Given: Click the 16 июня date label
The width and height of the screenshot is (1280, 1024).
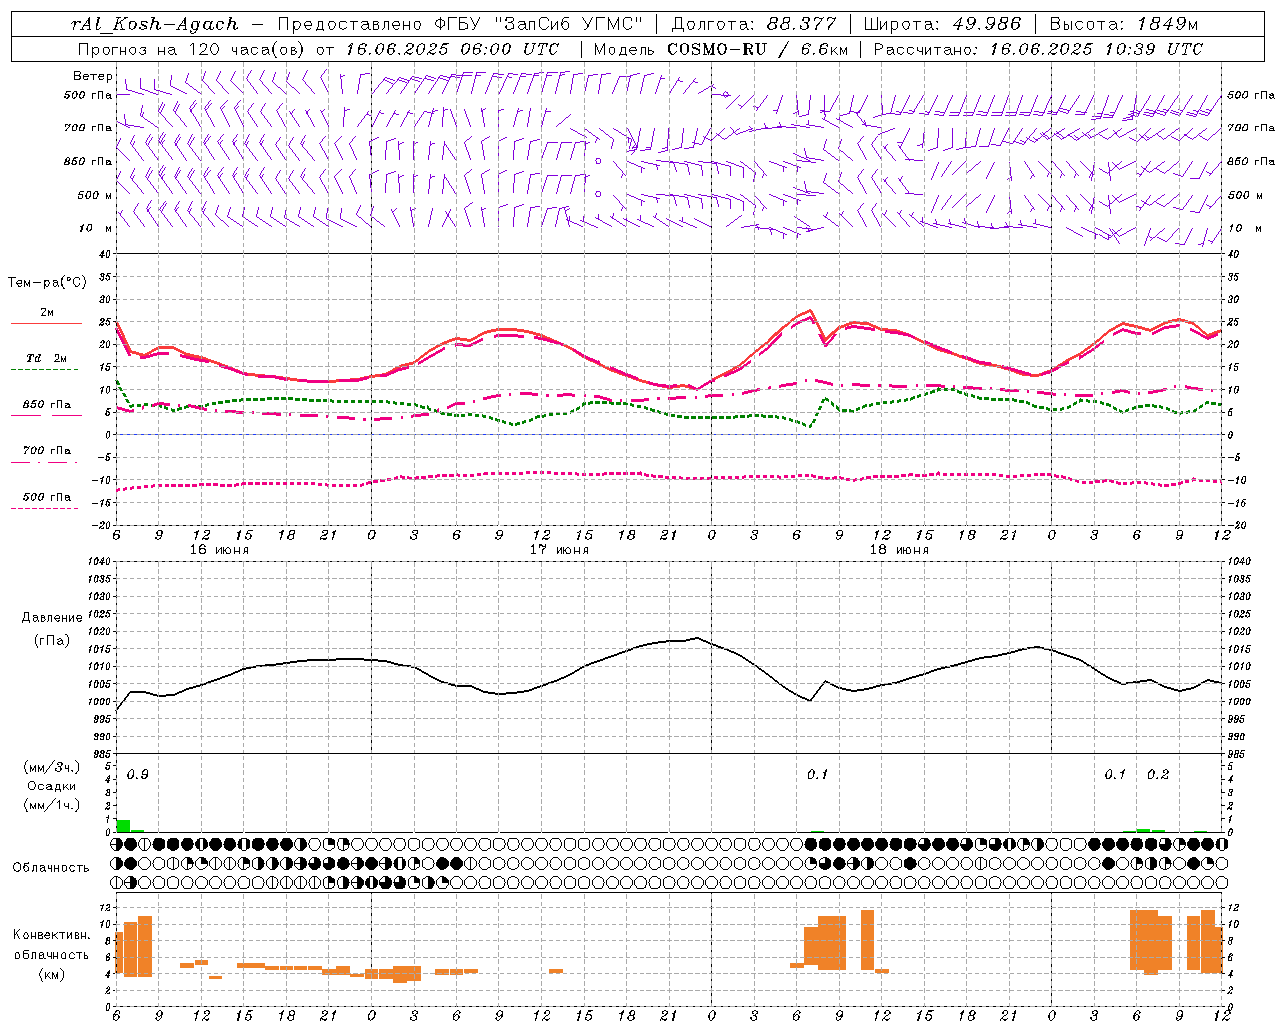Looking at the screenshot, I should [219, 550].
